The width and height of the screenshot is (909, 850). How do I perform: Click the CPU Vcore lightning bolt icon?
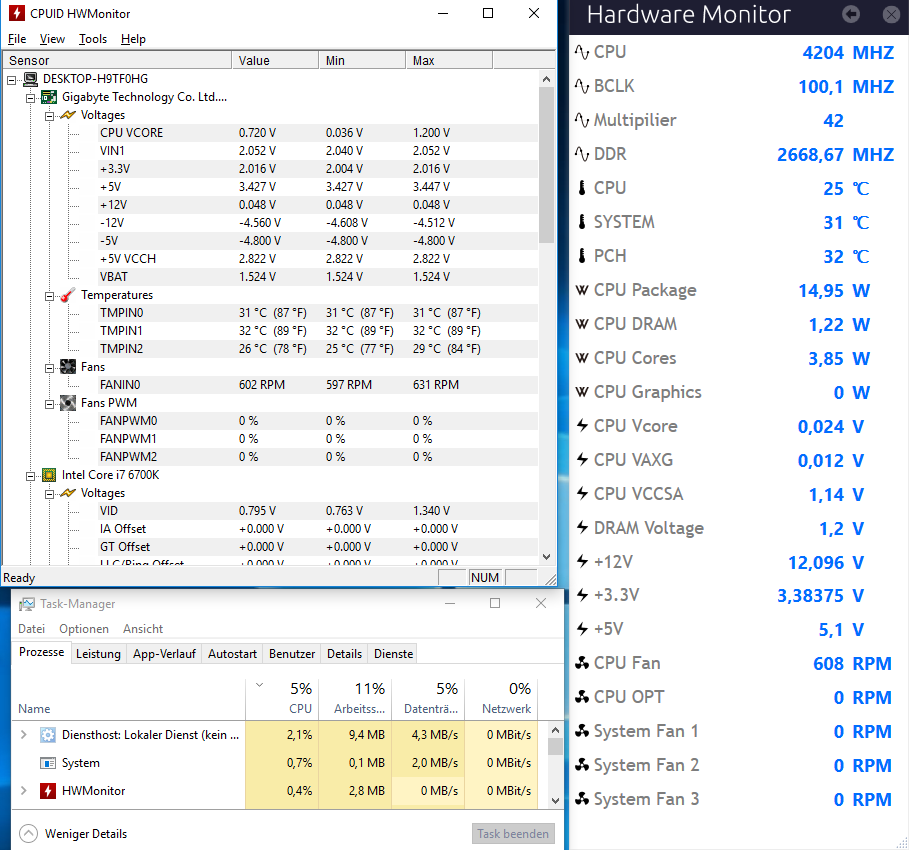pyautogui.click(x=582, y=426)
